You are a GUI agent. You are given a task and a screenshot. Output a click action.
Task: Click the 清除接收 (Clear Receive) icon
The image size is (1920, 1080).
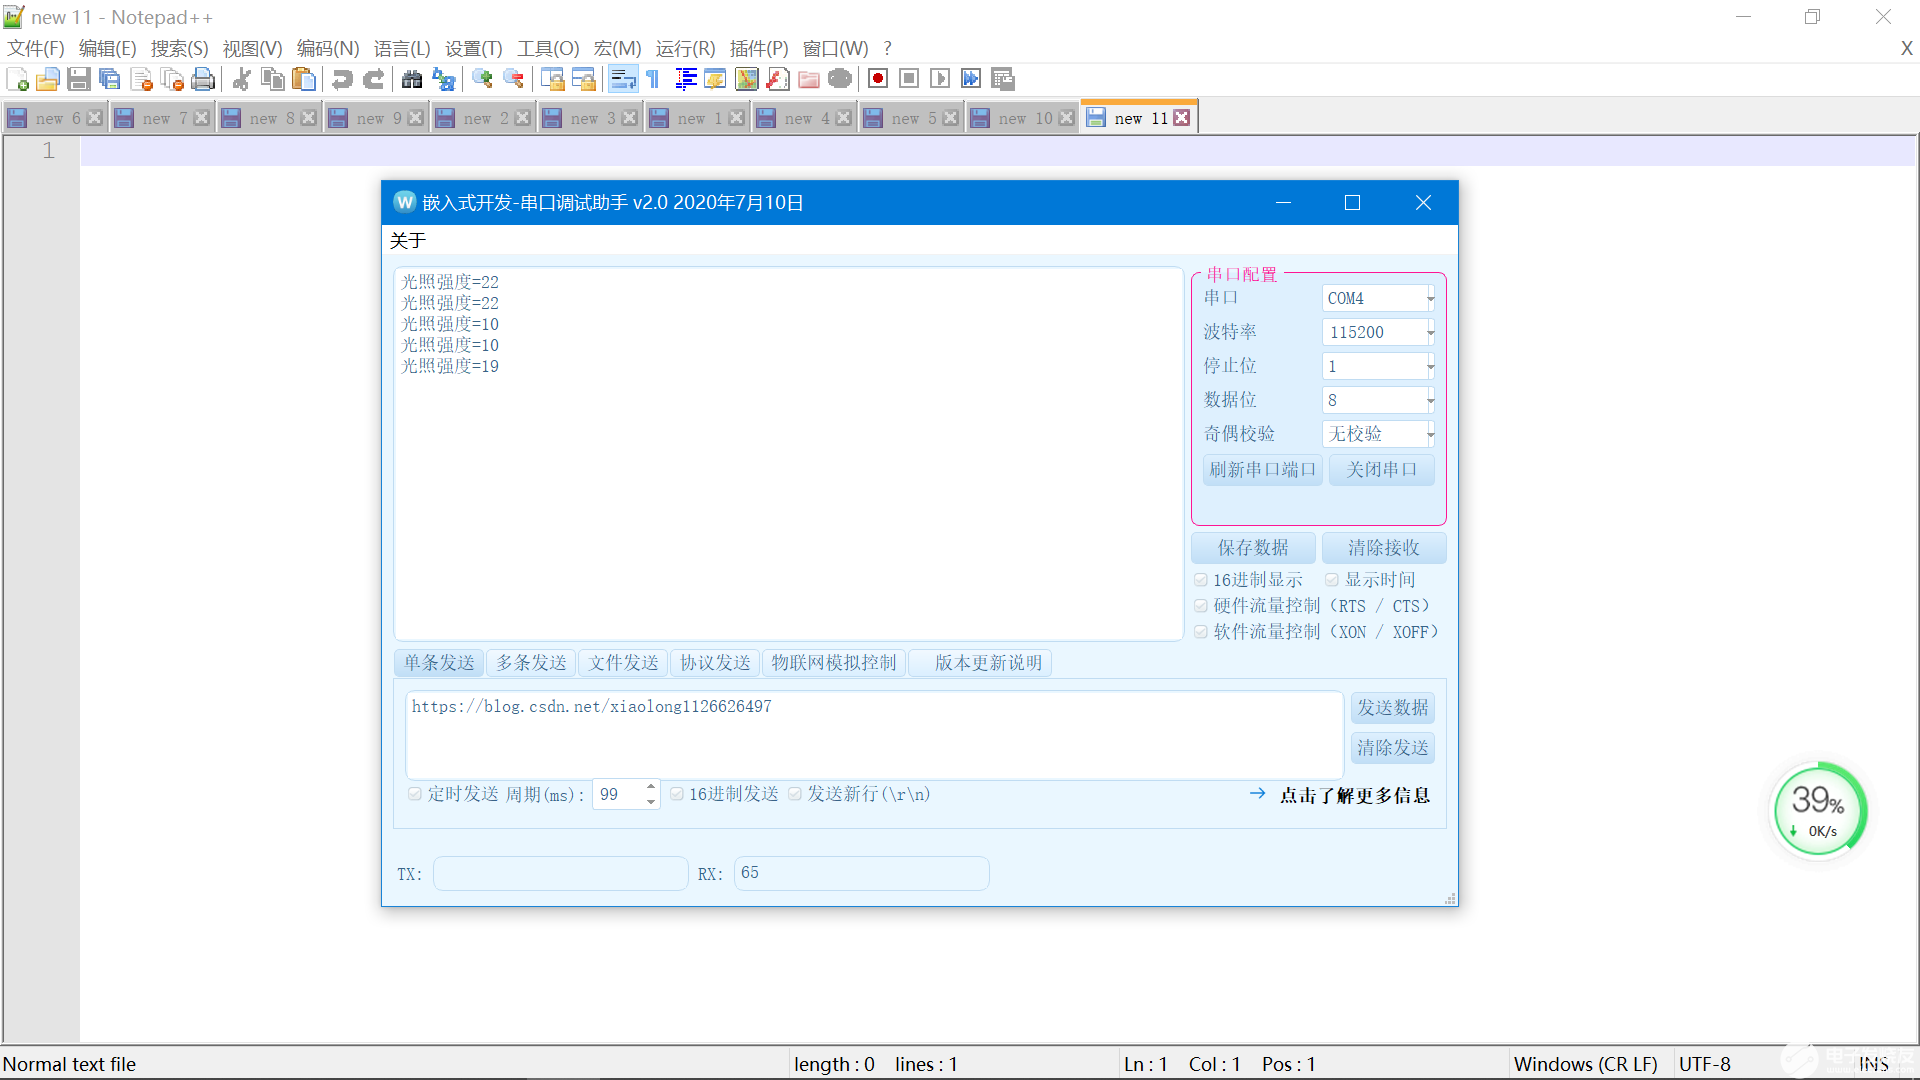tap(1381, 546)
